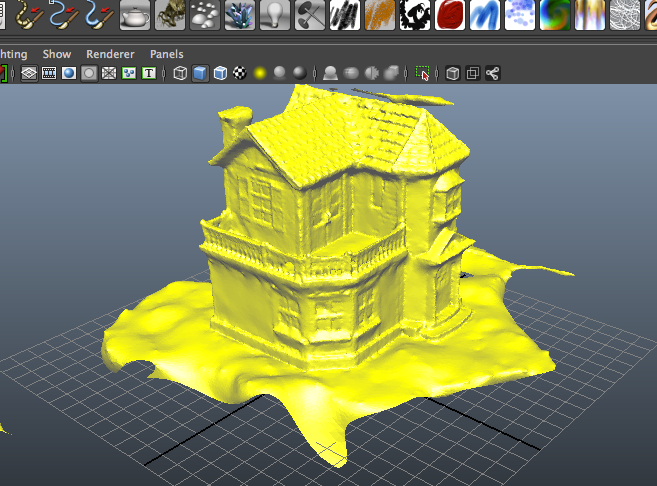Choose the red oil paint brush
This screenshot has height=486, width=657.
[x=450, y=15]
